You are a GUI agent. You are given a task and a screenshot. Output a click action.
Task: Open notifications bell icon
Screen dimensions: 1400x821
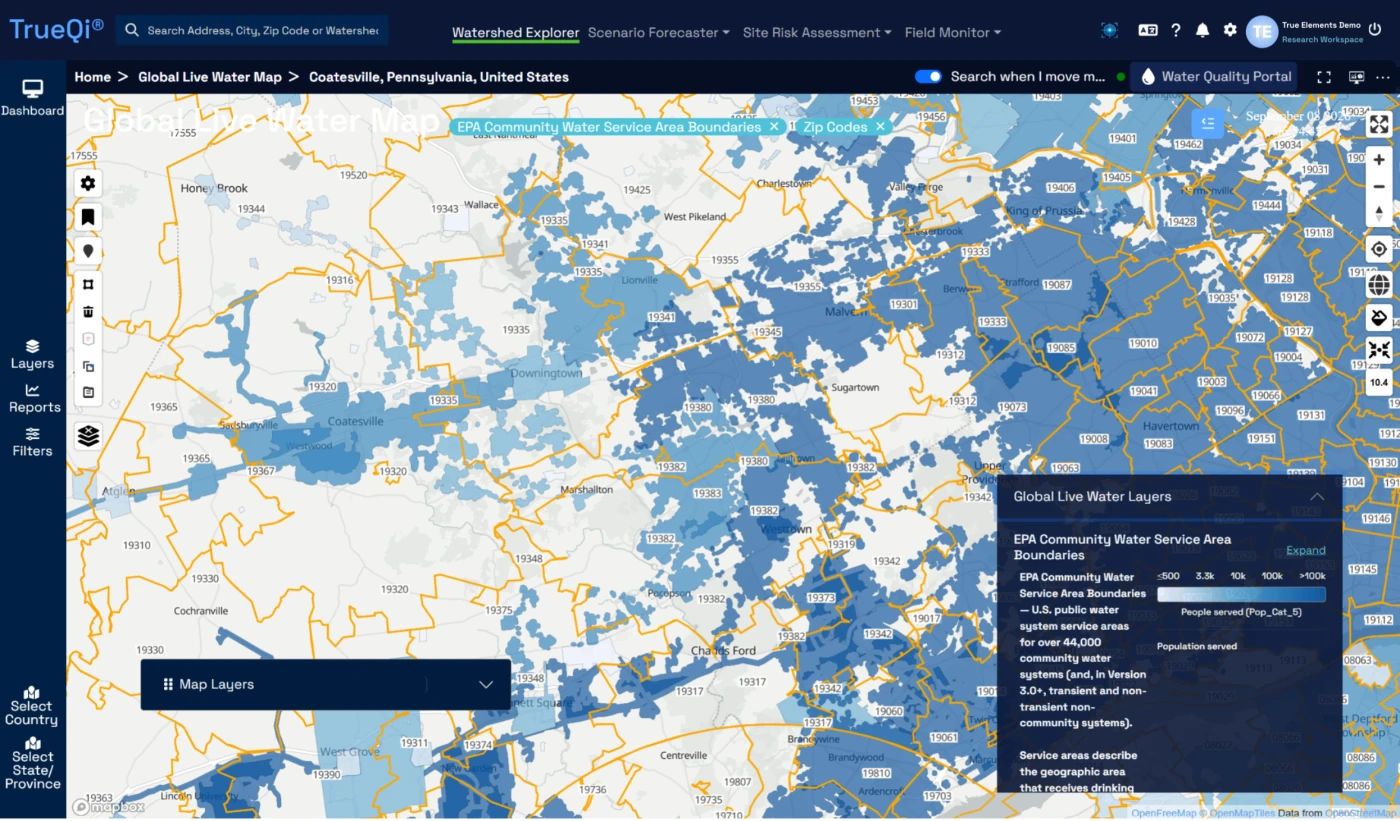[x=1203, y=30]
